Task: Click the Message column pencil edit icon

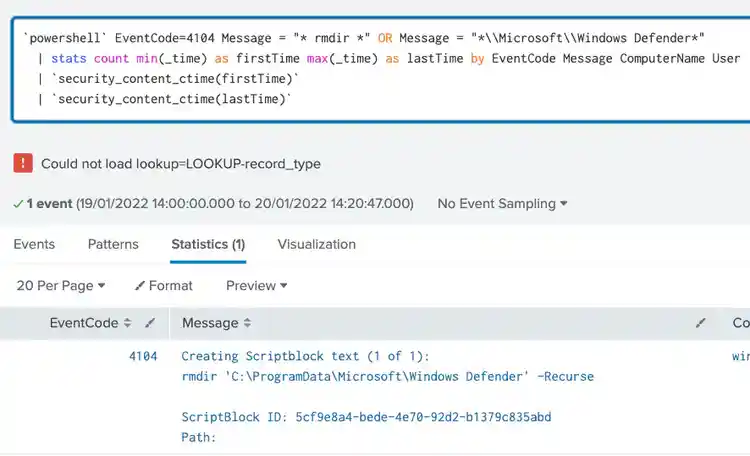Action: tap(701, 323)
